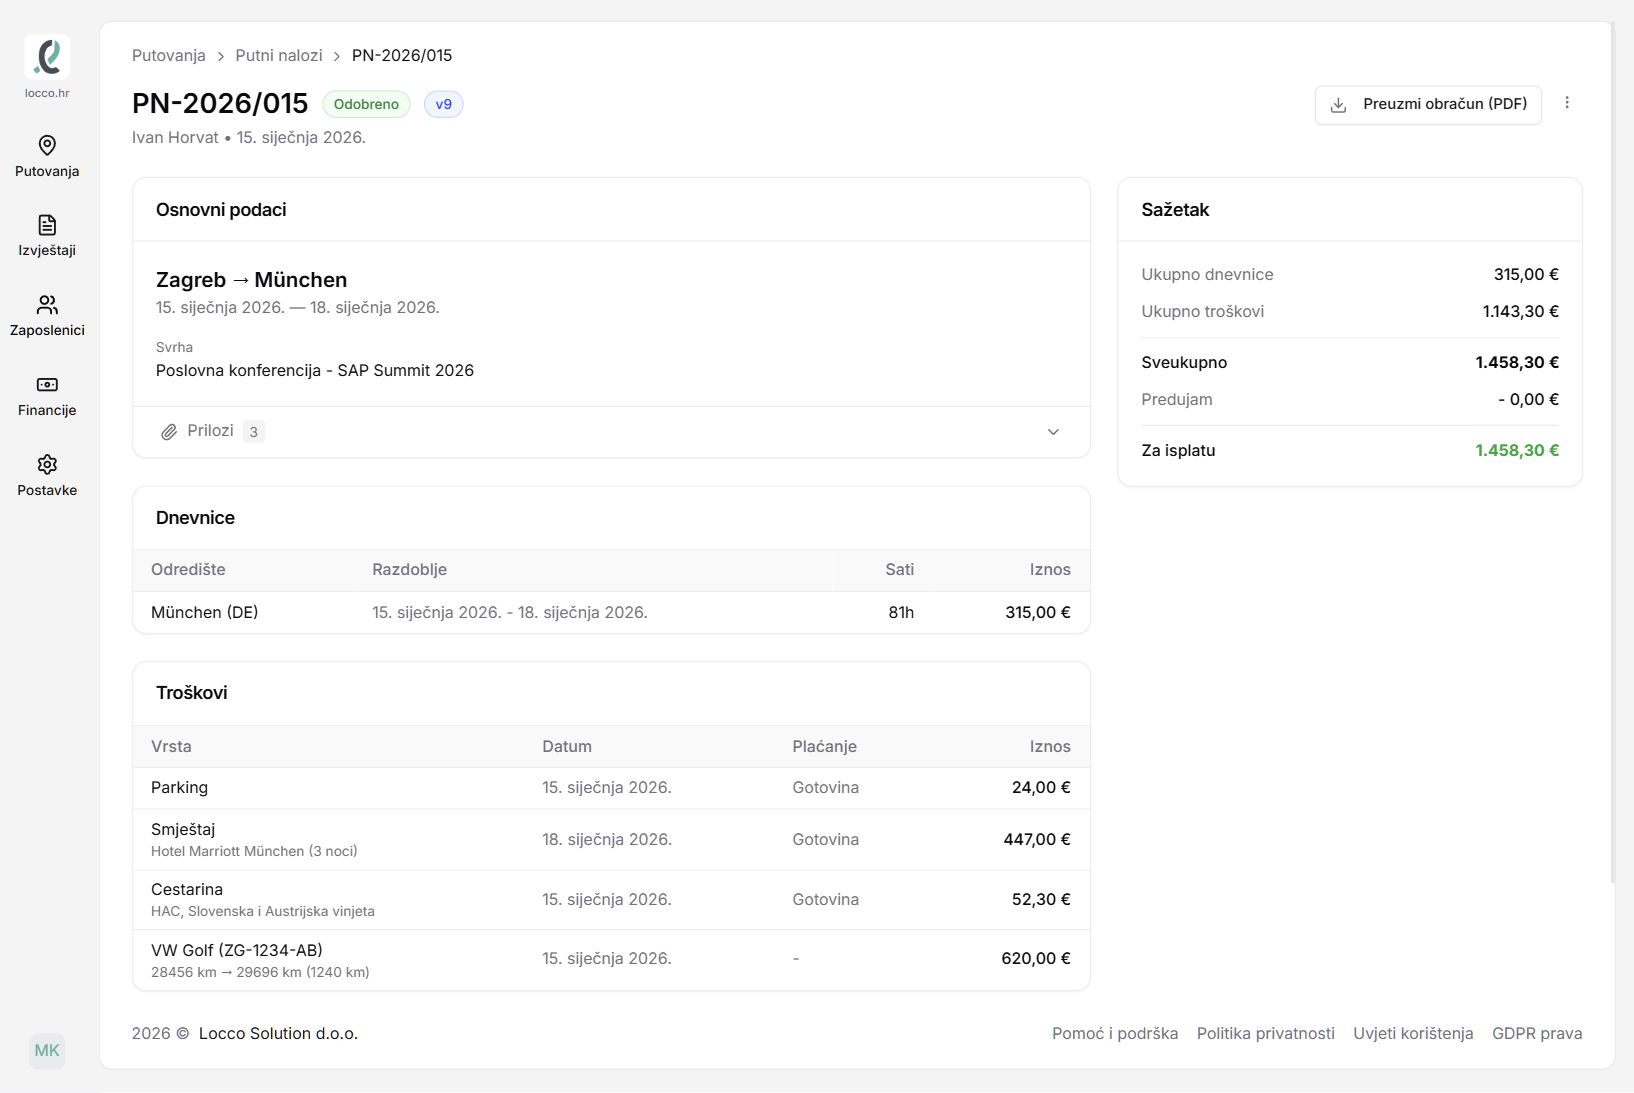Open the Financije sidebar section
This screenshot has width=1634, height=1093.
47,396
